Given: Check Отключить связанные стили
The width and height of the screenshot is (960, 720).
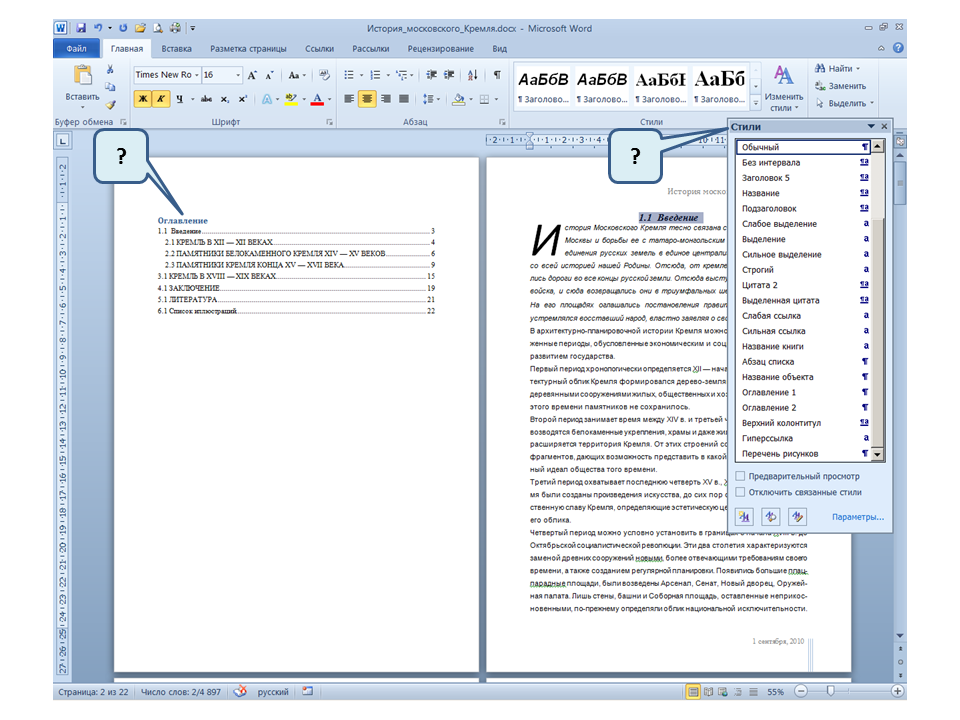Looking at the screenshot, I should click(x=740, y=492).
